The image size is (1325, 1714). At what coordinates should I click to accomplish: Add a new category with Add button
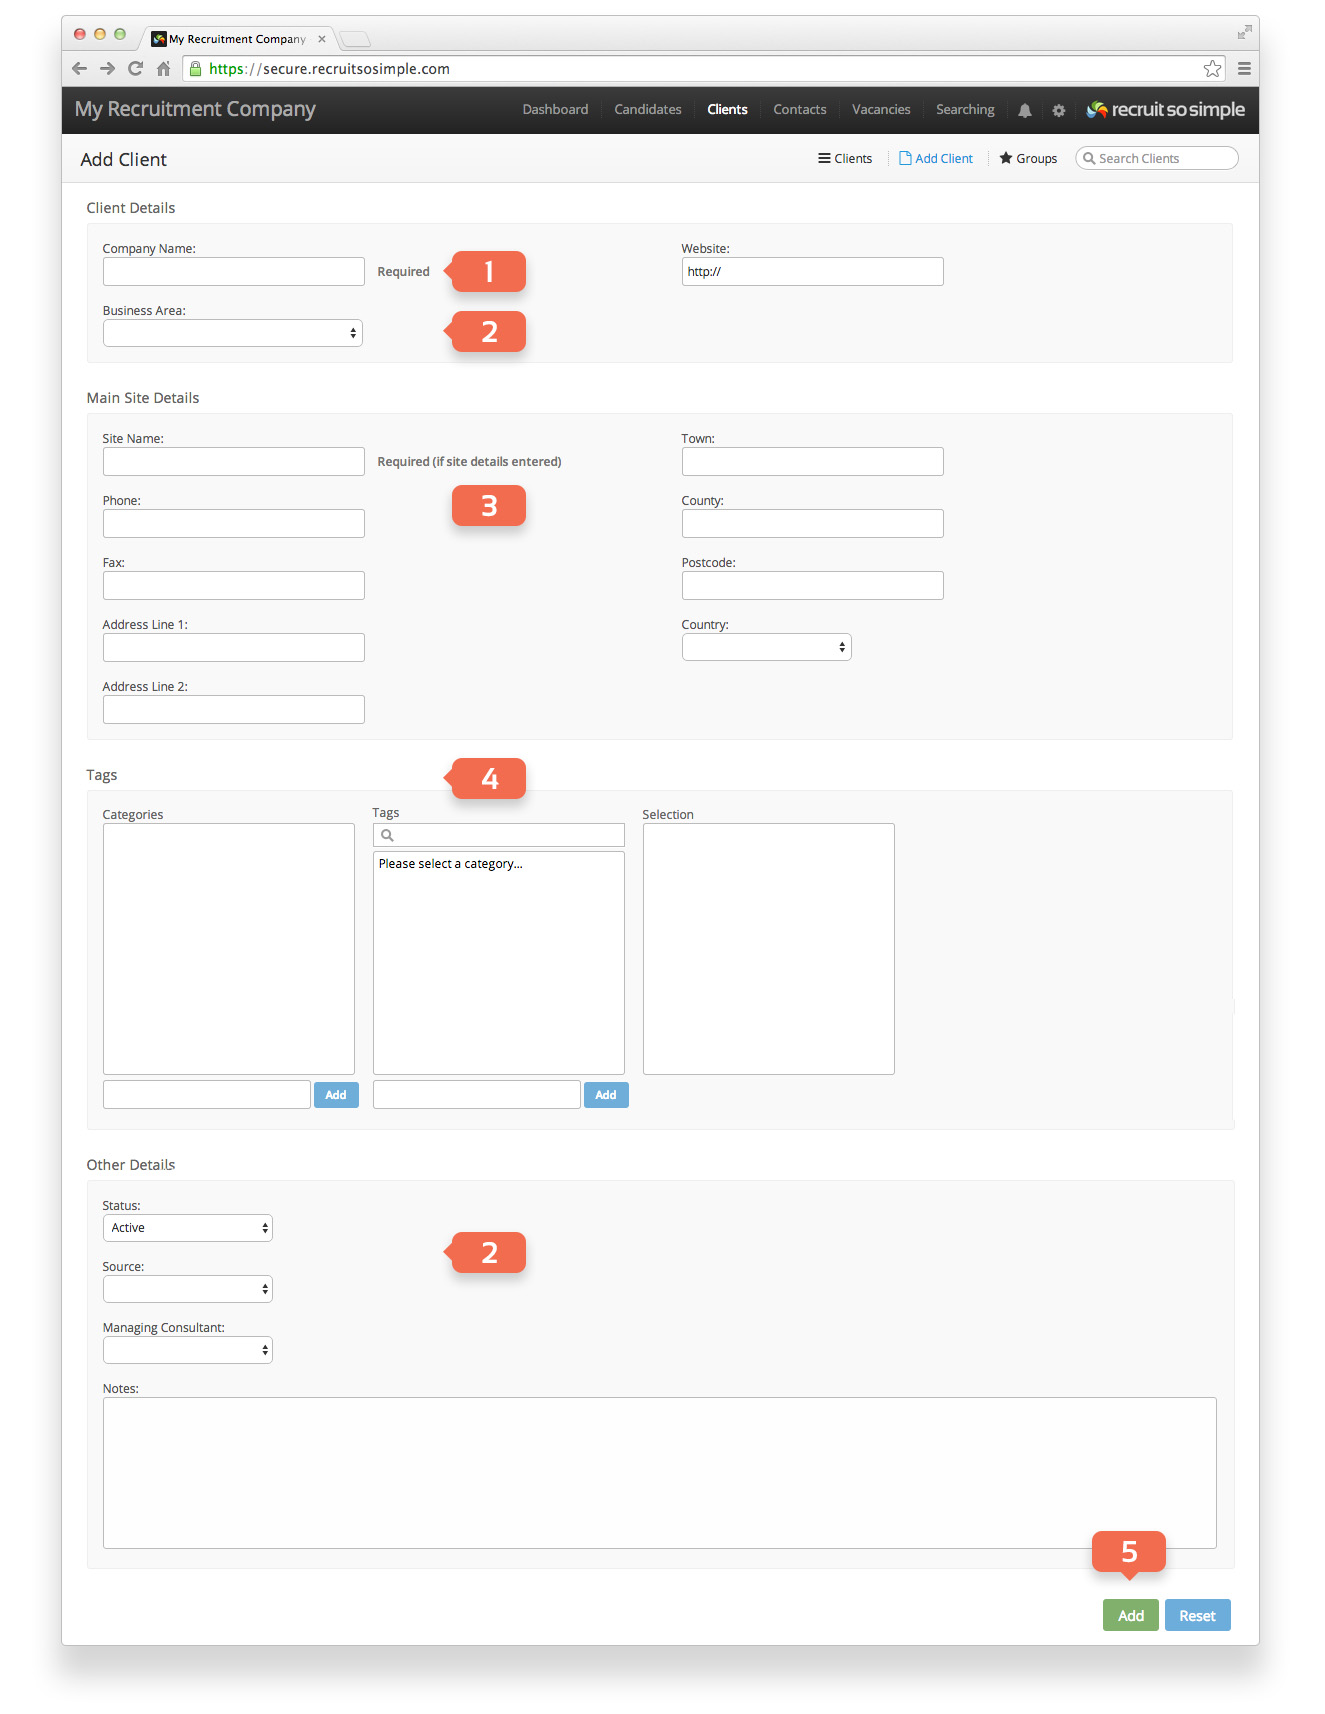(336, 1095)
